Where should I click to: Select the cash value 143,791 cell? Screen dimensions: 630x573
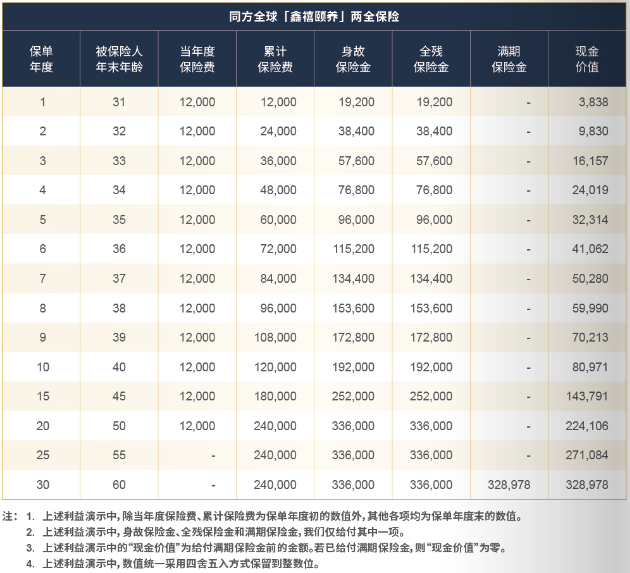coord(586,396)
